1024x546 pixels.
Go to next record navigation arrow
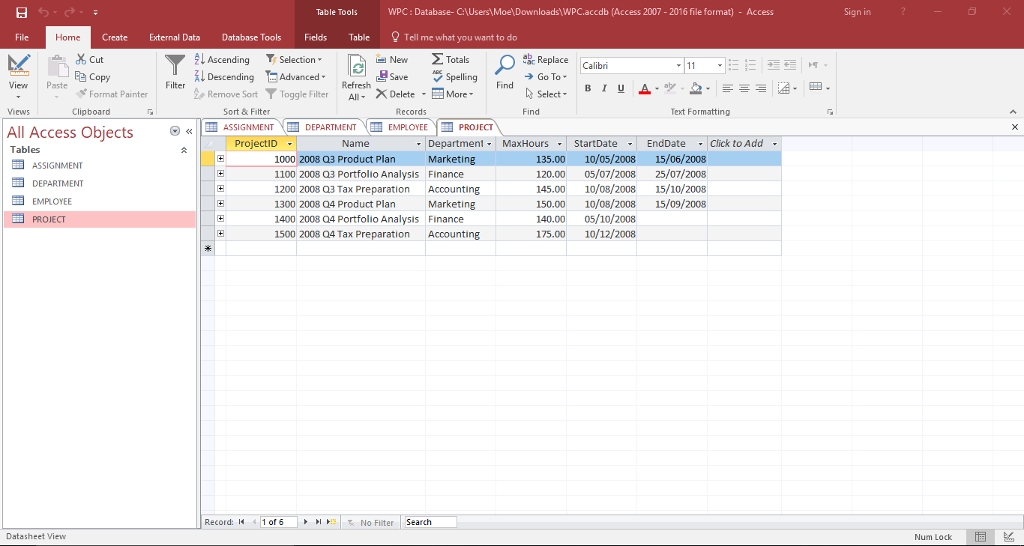(x=305, y=522)
